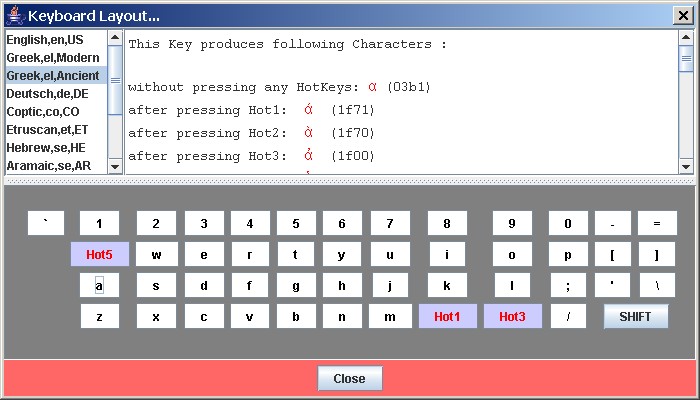Image resolution: width=700 pixels, height=400 pixels.
Task: Click the Java icon in title bar
Action: point(14,15)
